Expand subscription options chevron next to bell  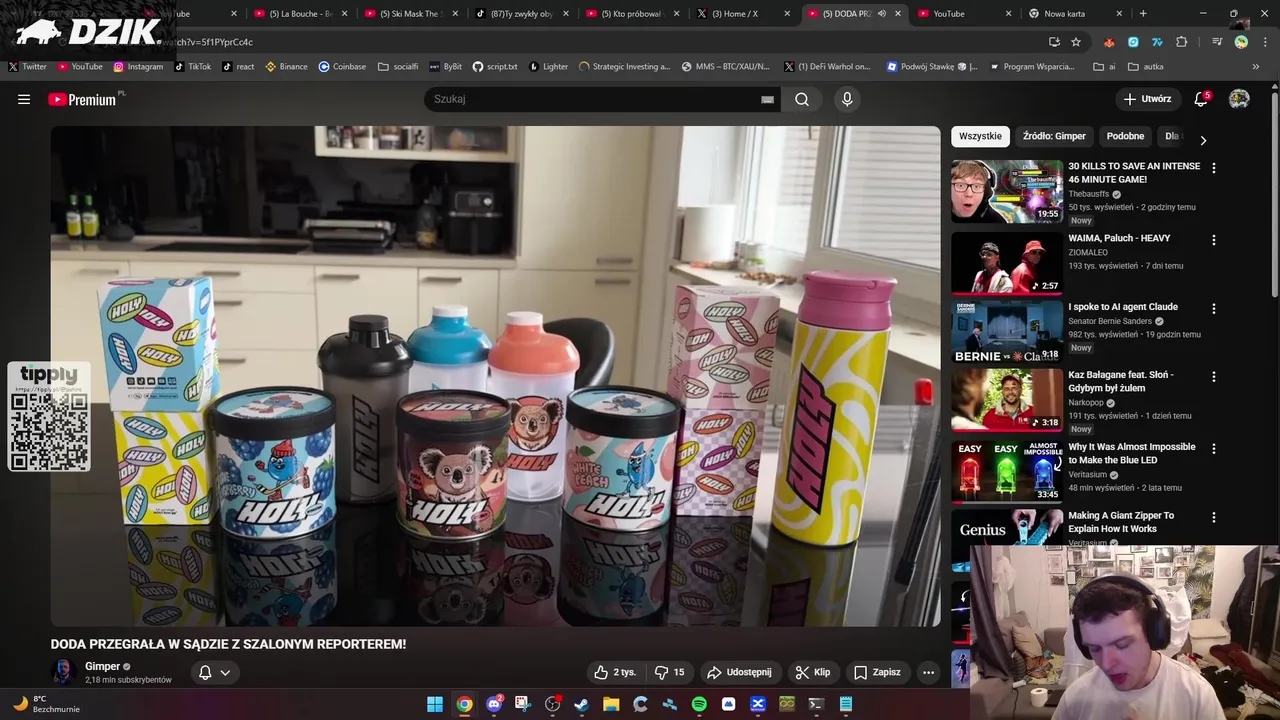tap(225, 672)
